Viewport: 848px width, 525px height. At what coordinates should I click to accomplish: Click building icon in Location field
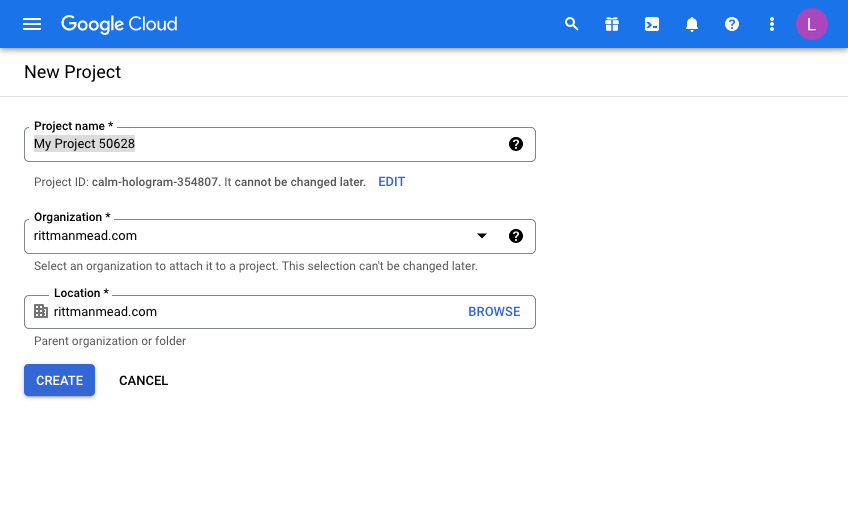pos(41,311)
